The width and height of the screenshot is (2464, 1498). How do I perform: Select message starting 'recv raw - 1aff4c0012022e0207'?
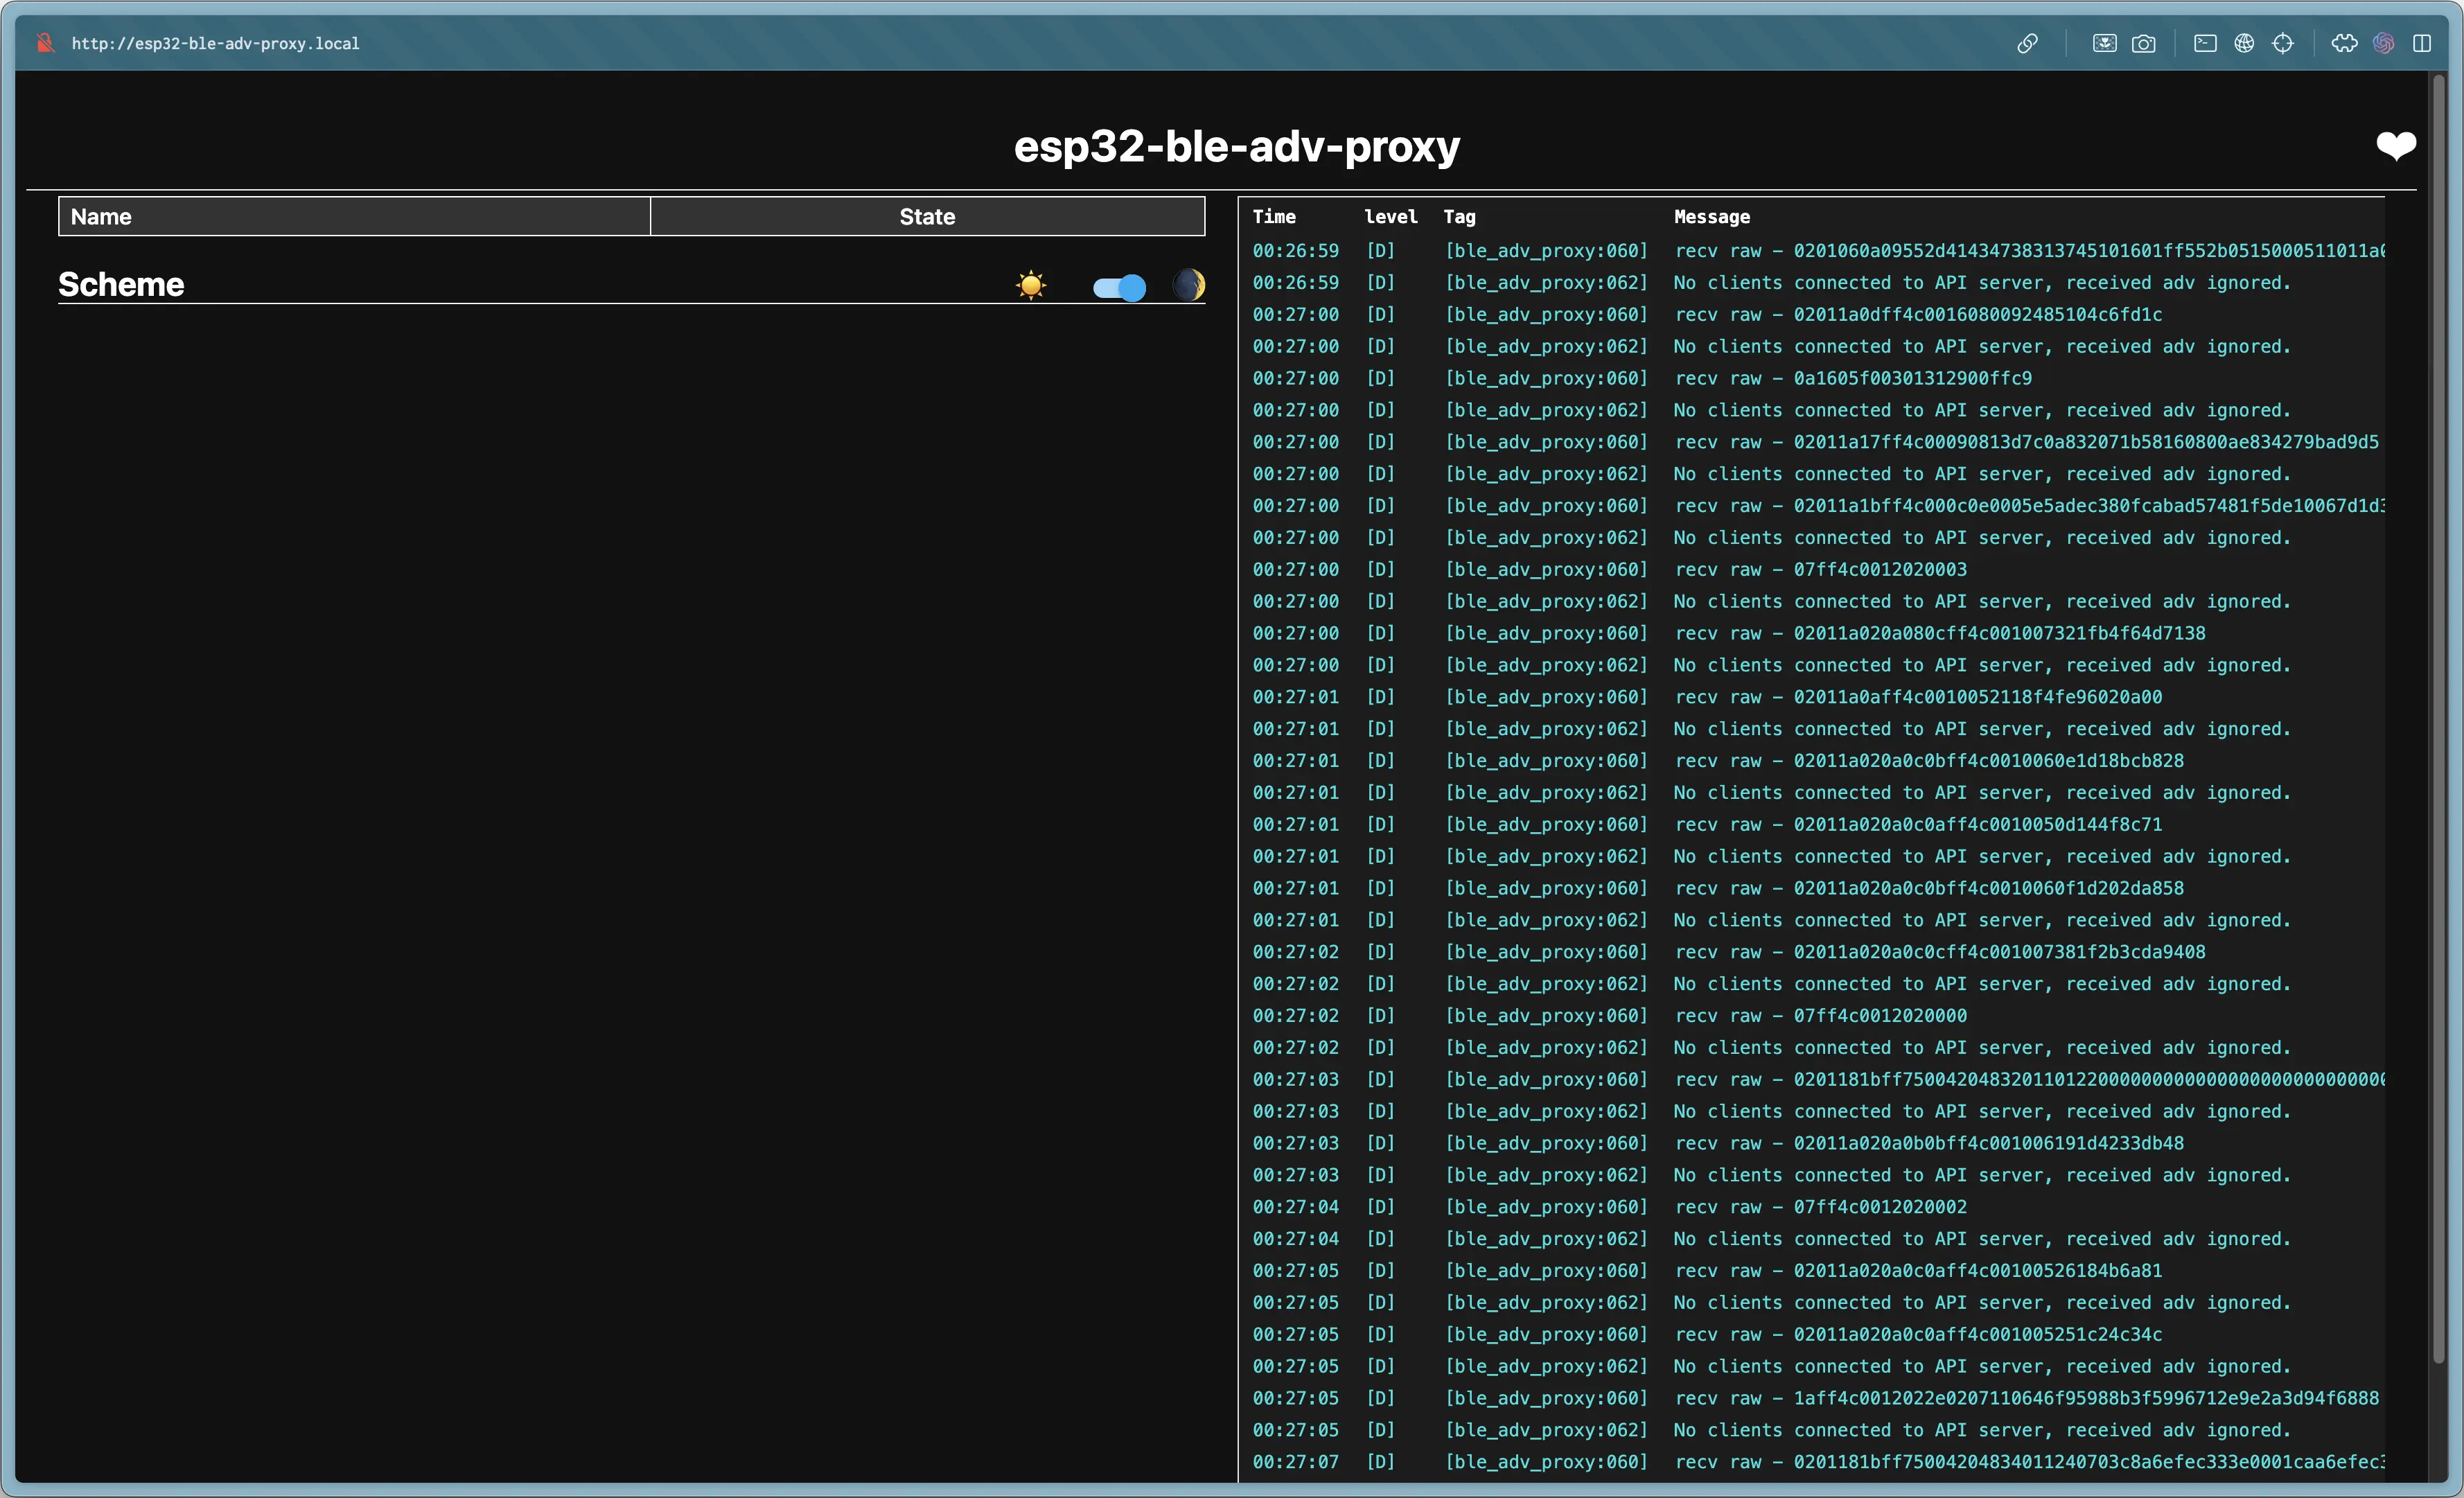(x=2027, y=1398)
